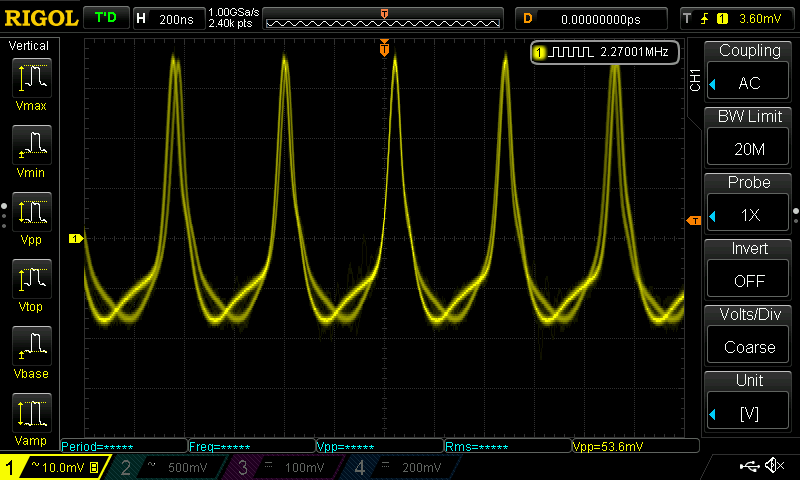Screen dimensions: 800x480
Task: Click the muted speaker sound icon
Action: pos(775,465)
